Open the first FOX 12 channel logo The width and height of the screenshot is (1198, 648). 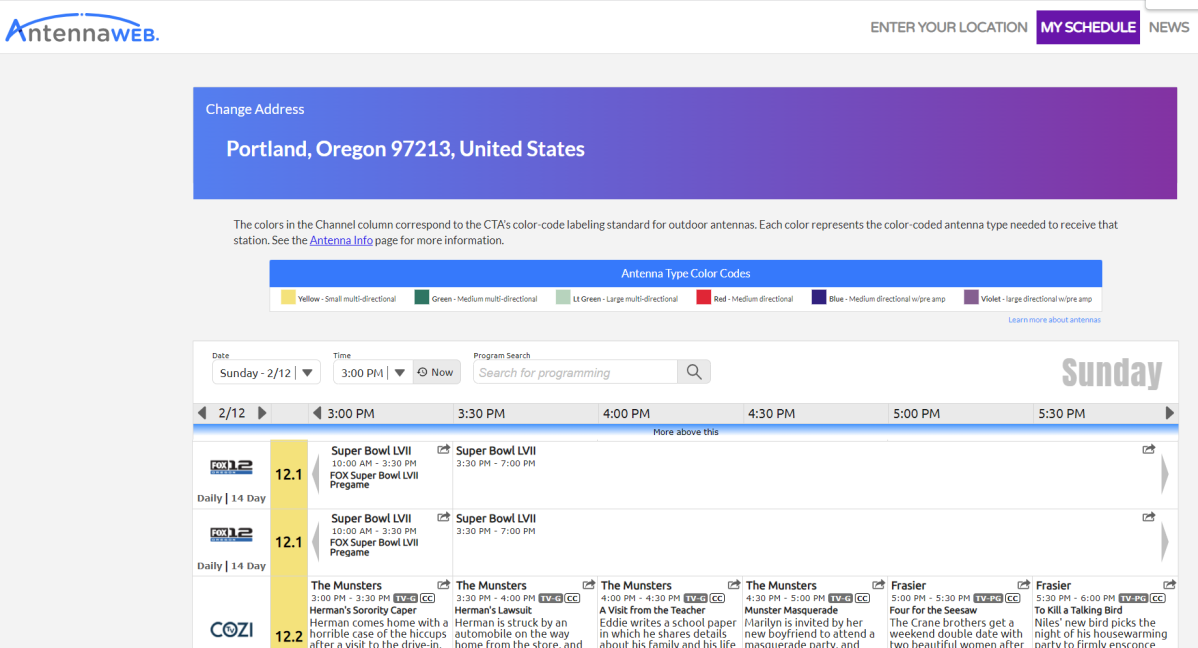click(232, 467)
